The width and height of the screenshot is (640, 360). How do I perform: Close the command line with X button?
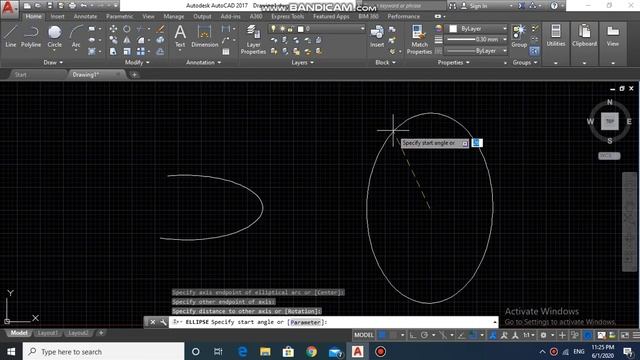[152, 322]
